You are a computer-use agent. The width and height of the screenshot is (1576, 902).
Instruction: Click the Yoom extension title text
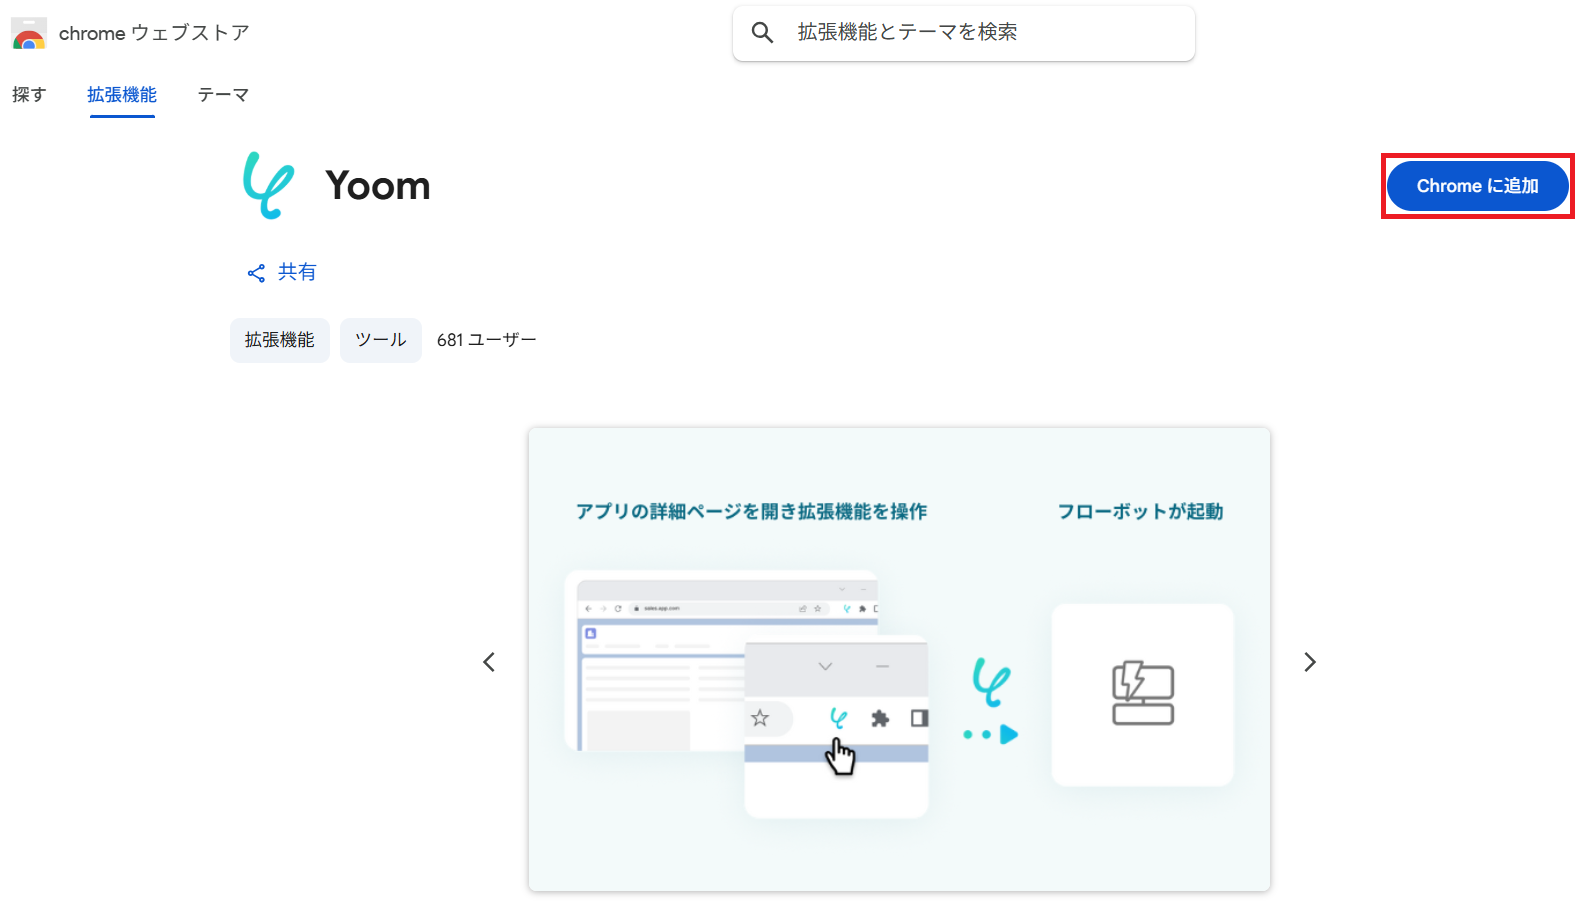pyautogui.click(x=378, y=186)
